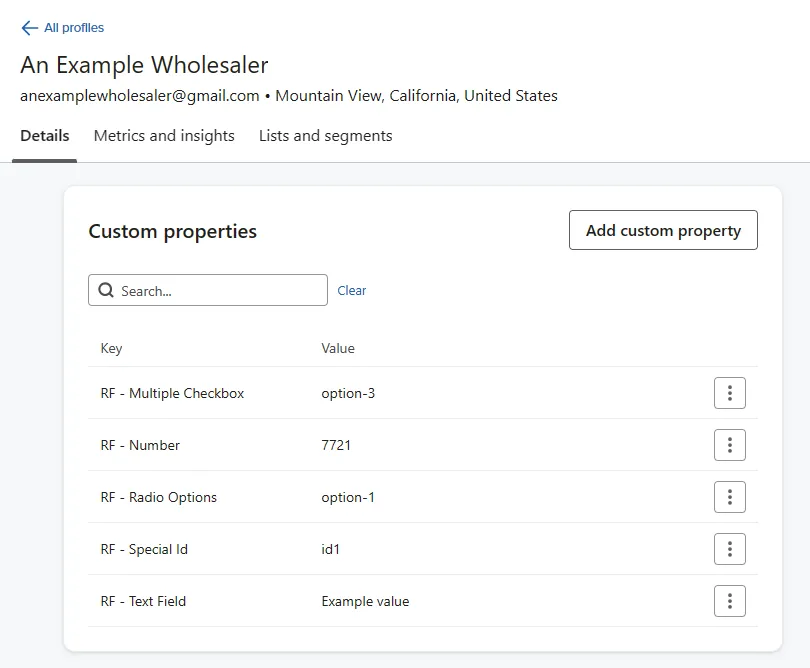Select the 'RF - Special Id' key
The width and height of the screenshot is (810, 668).
(144, 549)
